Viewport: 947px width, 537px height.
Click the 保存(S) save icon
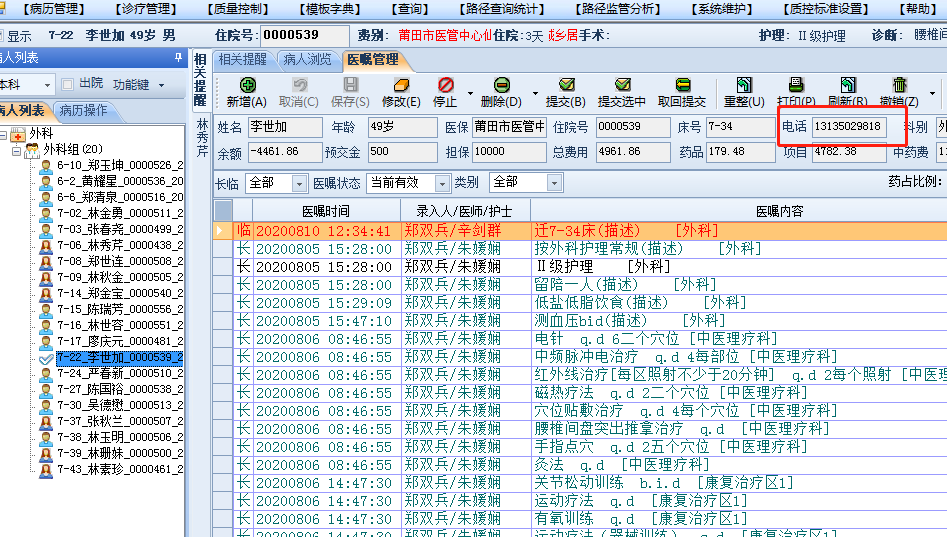350,85
